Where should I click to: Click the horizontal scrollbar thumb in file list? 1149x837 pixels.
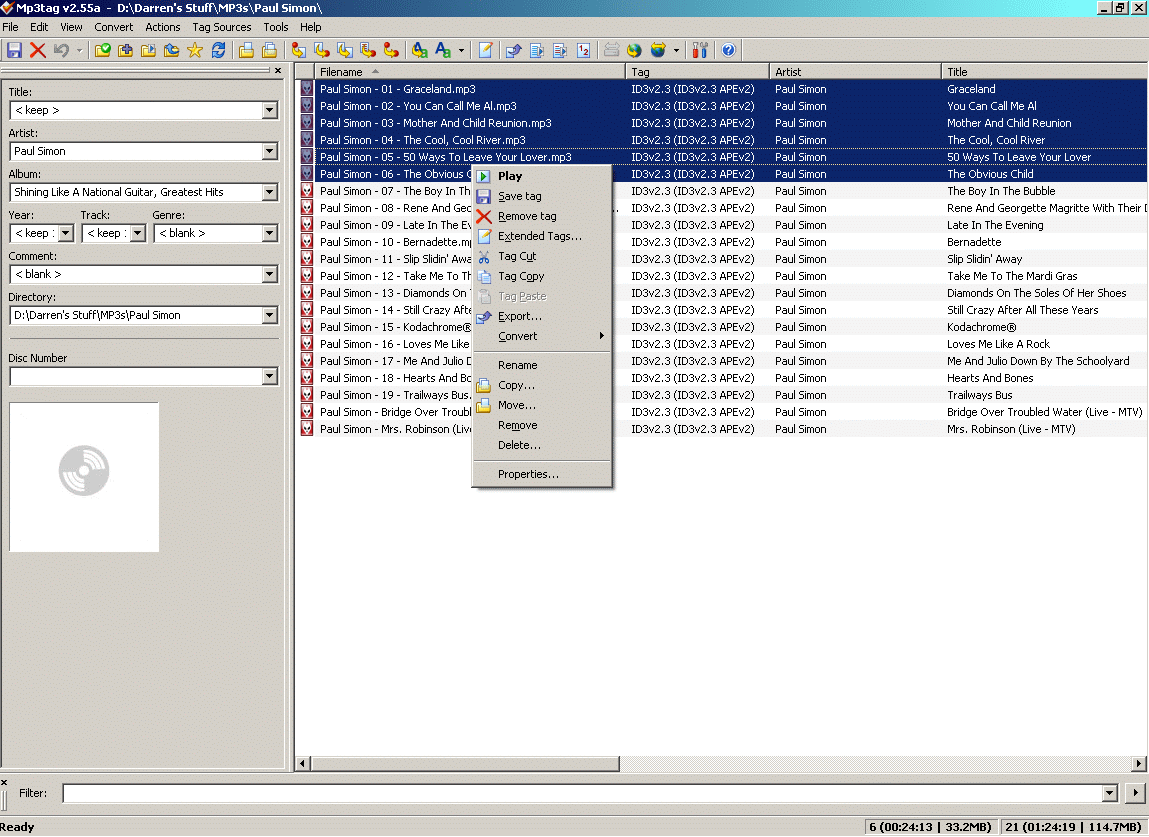tap(465, 764)
